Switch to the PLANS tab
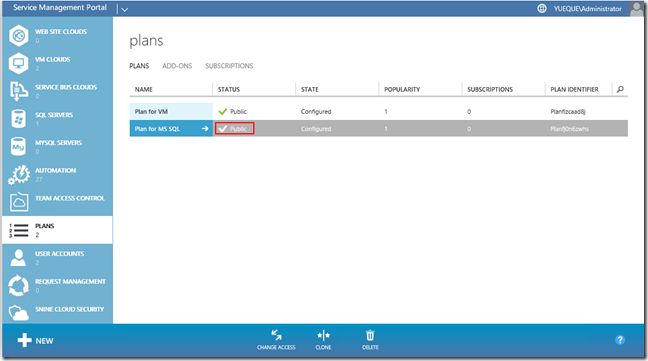This screenshot has height=361, width=648. tap(139, 66)
